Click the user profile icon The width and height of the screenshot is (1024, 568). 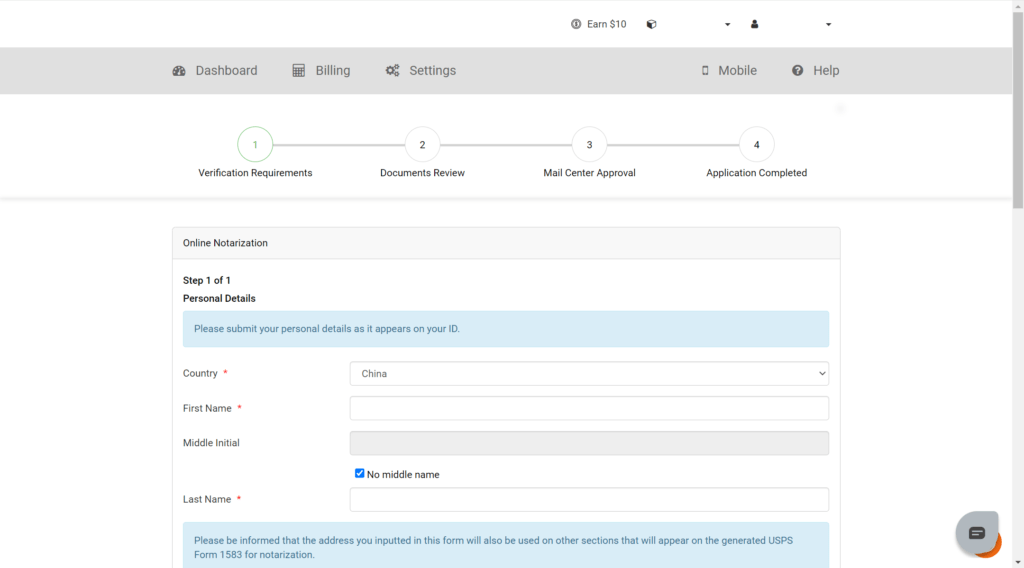click(754, 24)
